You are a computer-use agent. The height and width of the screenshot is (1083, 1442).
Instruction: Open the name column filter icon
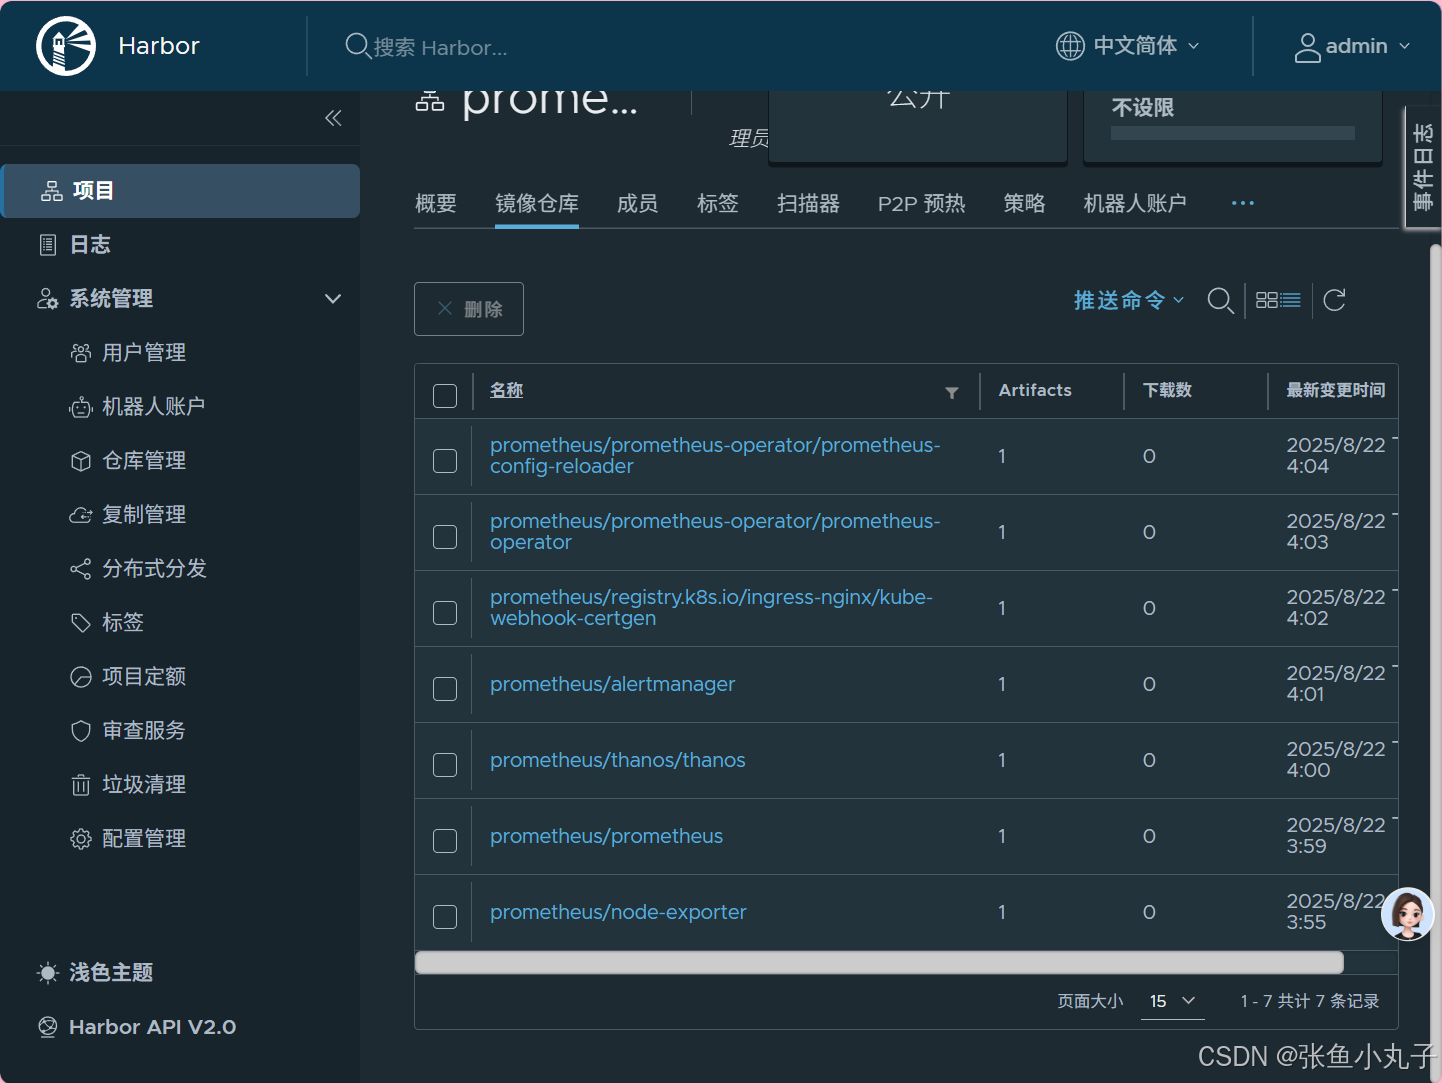click(x=952, y=393)
